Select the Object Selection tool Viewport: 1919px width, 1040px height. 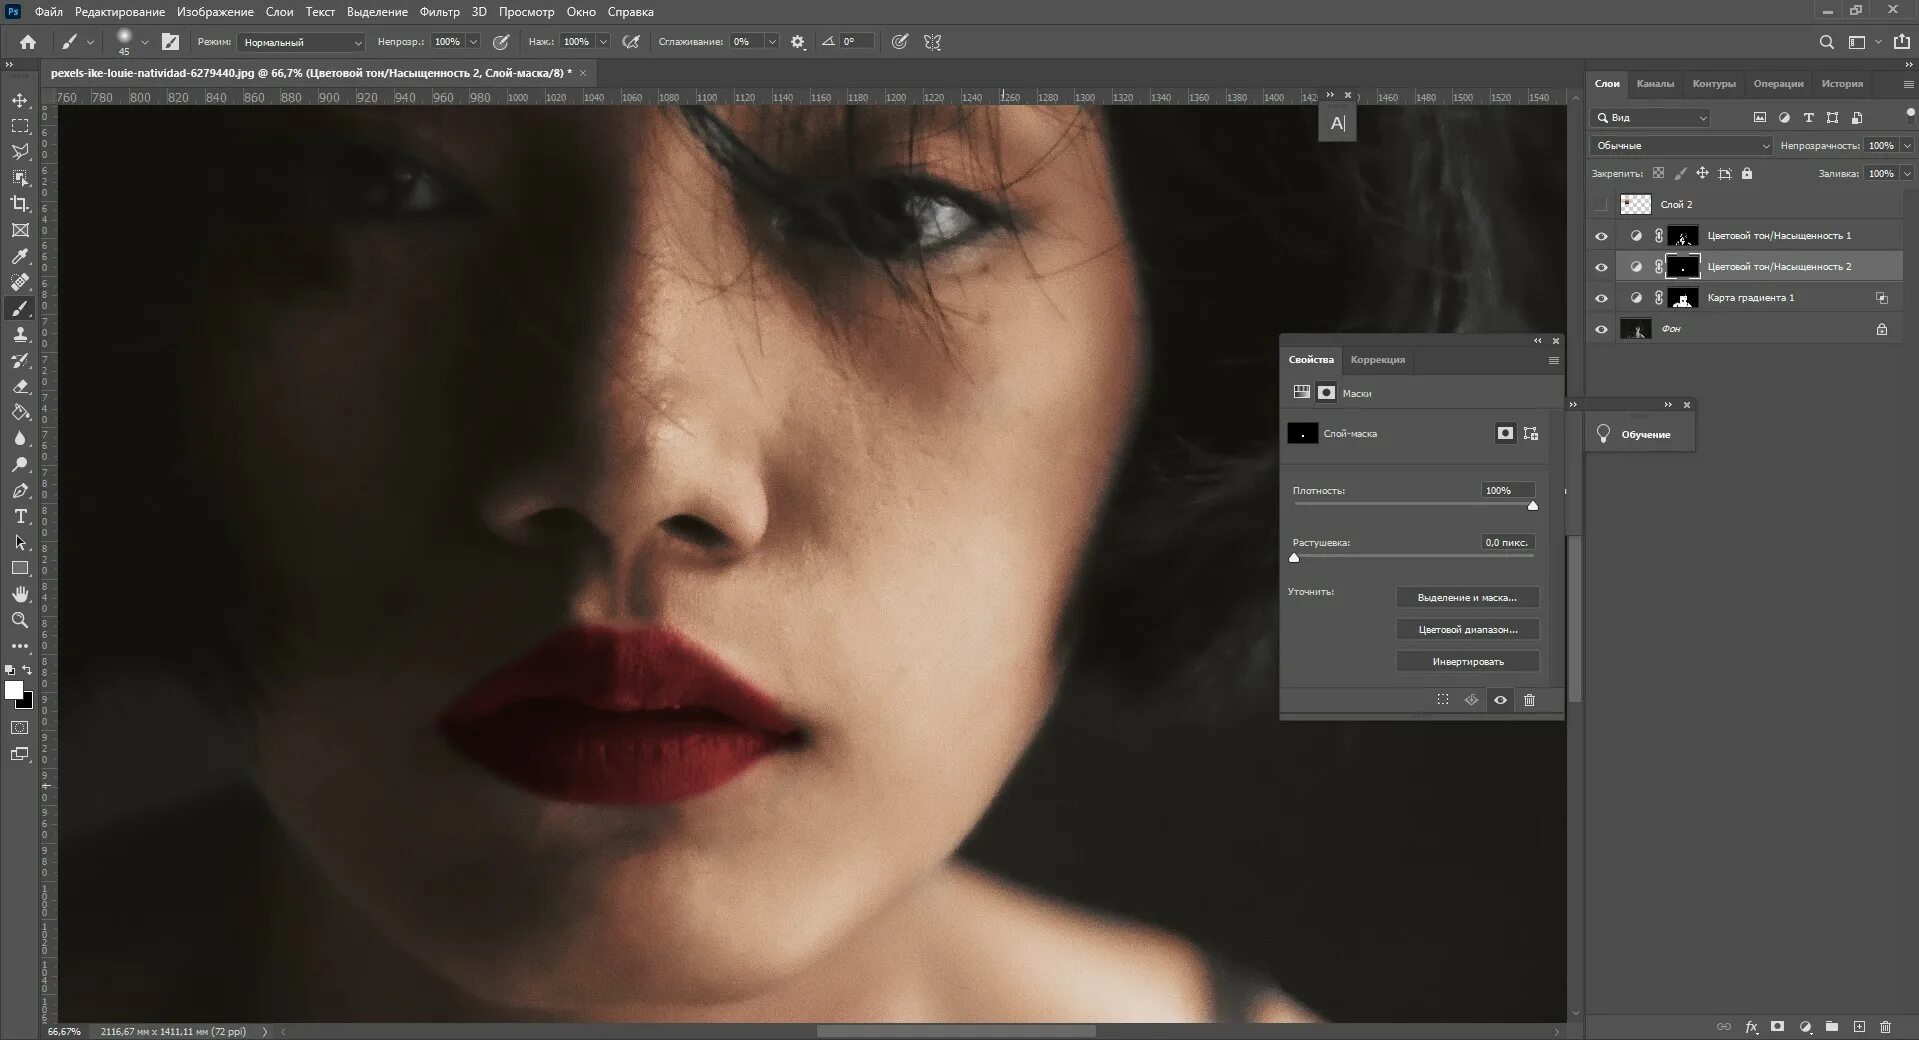coord(20,178)
